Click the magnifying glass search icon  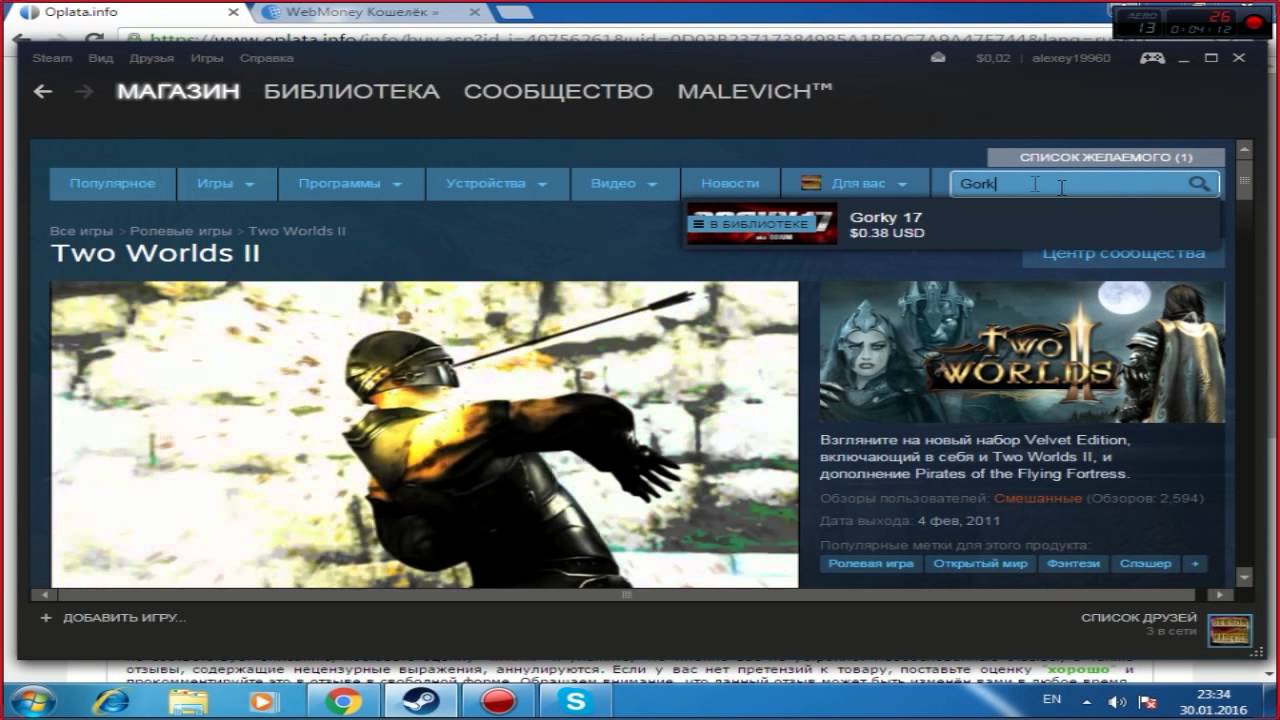tap(1199, 184)
